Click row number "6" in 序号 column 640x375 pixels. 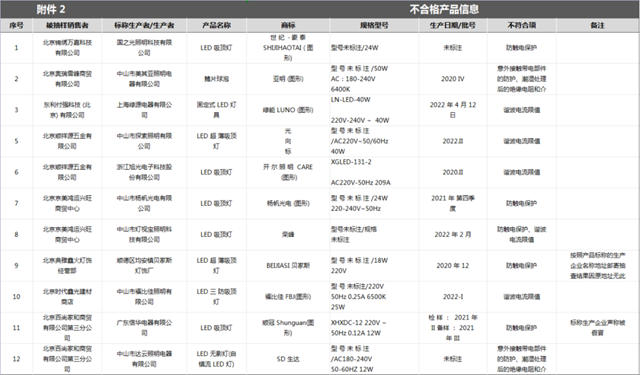16,172
